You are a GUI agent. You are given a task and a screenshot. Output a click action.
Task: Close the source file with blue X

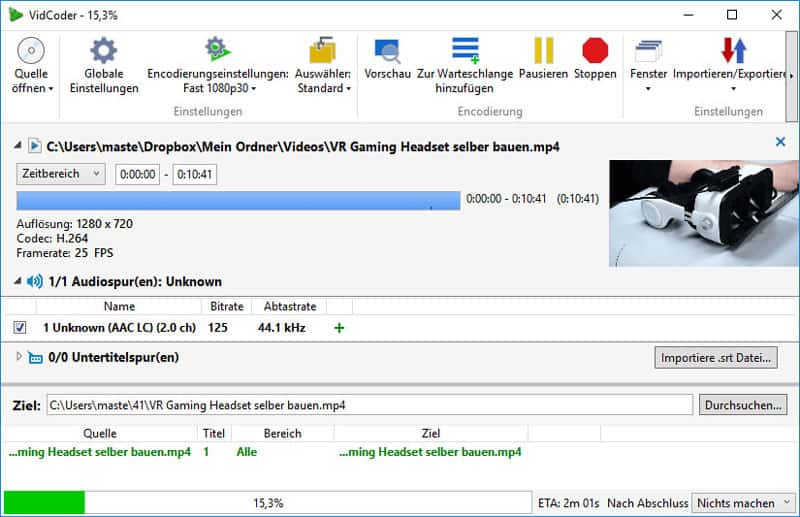[780, 142]
